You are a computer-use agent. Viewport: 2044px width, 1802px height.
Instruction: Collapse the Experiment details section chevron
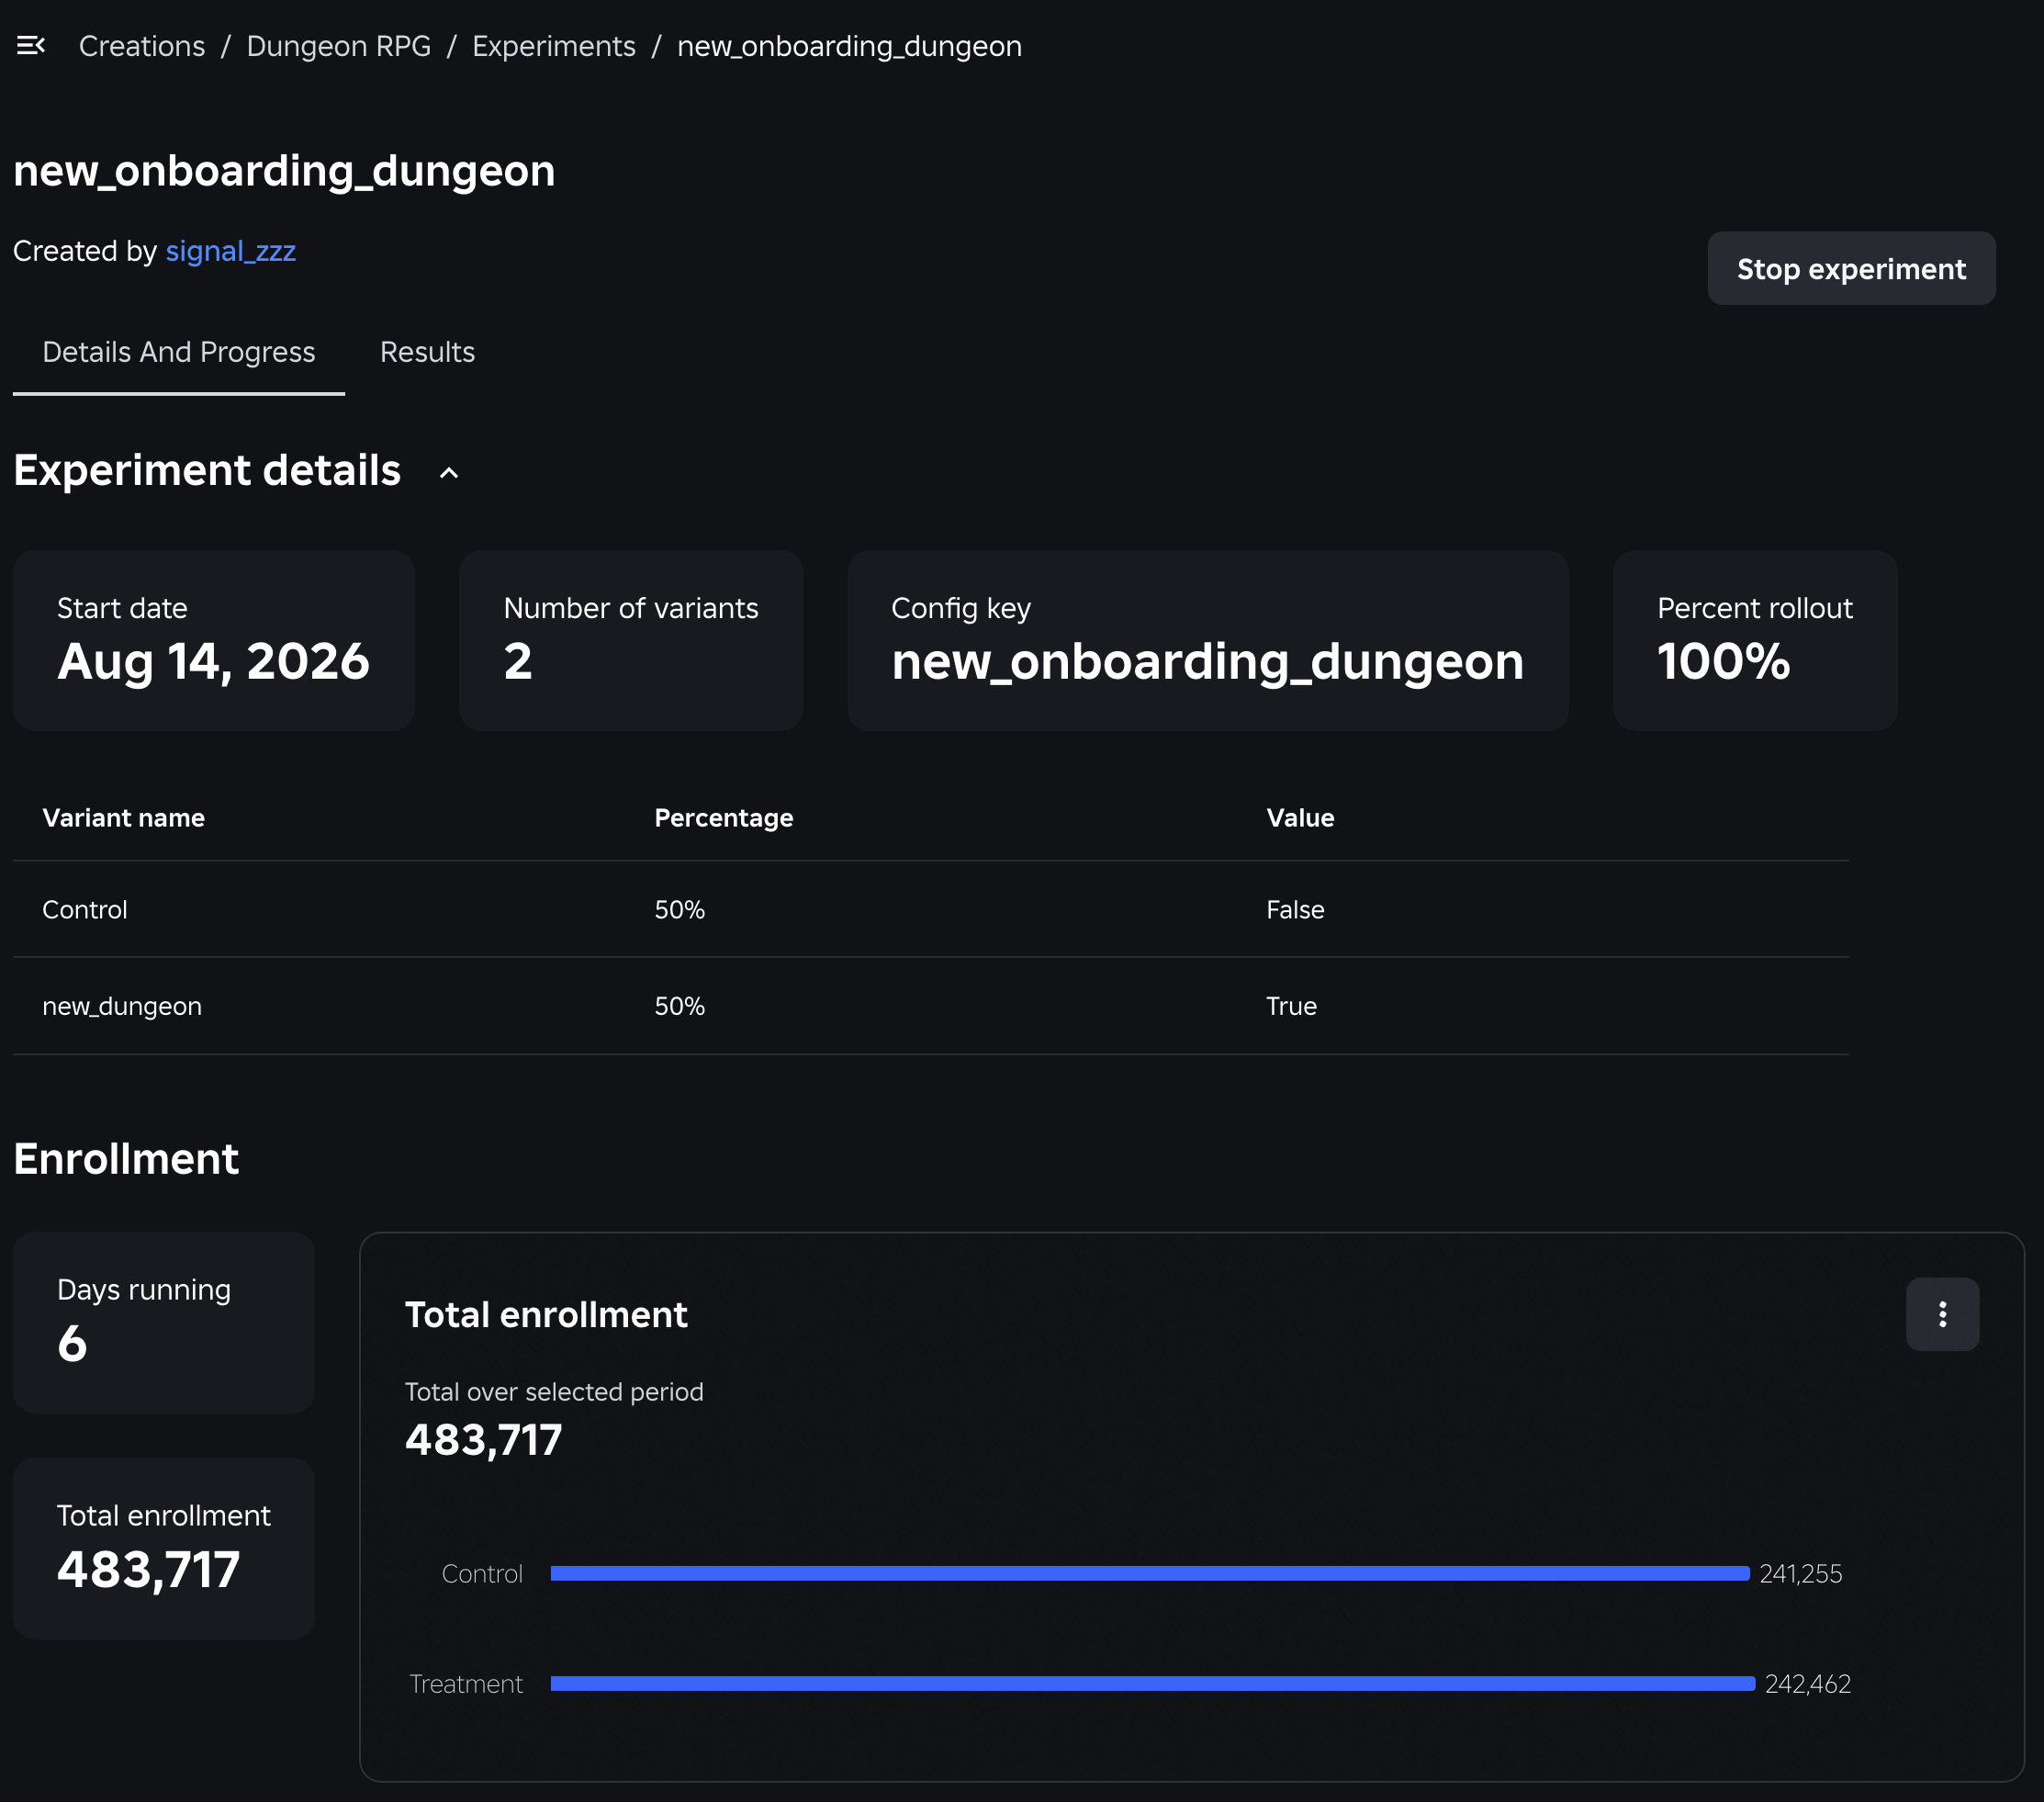tap(449, 473)
